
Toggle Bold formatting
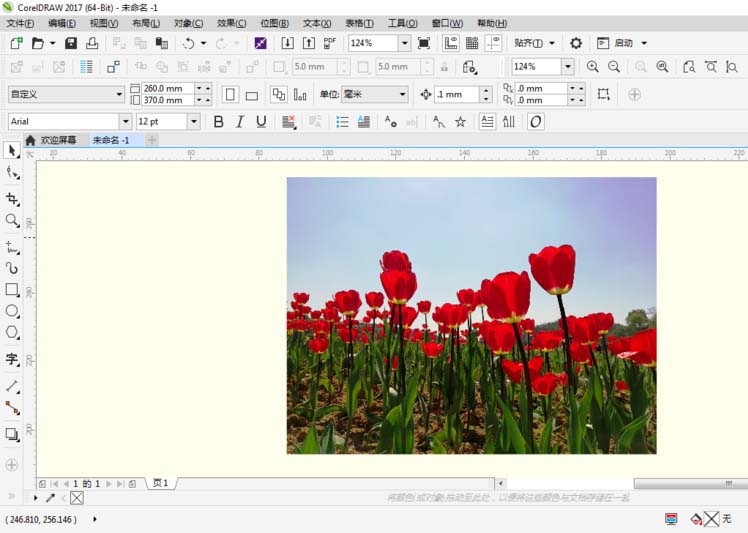point(218,122)
